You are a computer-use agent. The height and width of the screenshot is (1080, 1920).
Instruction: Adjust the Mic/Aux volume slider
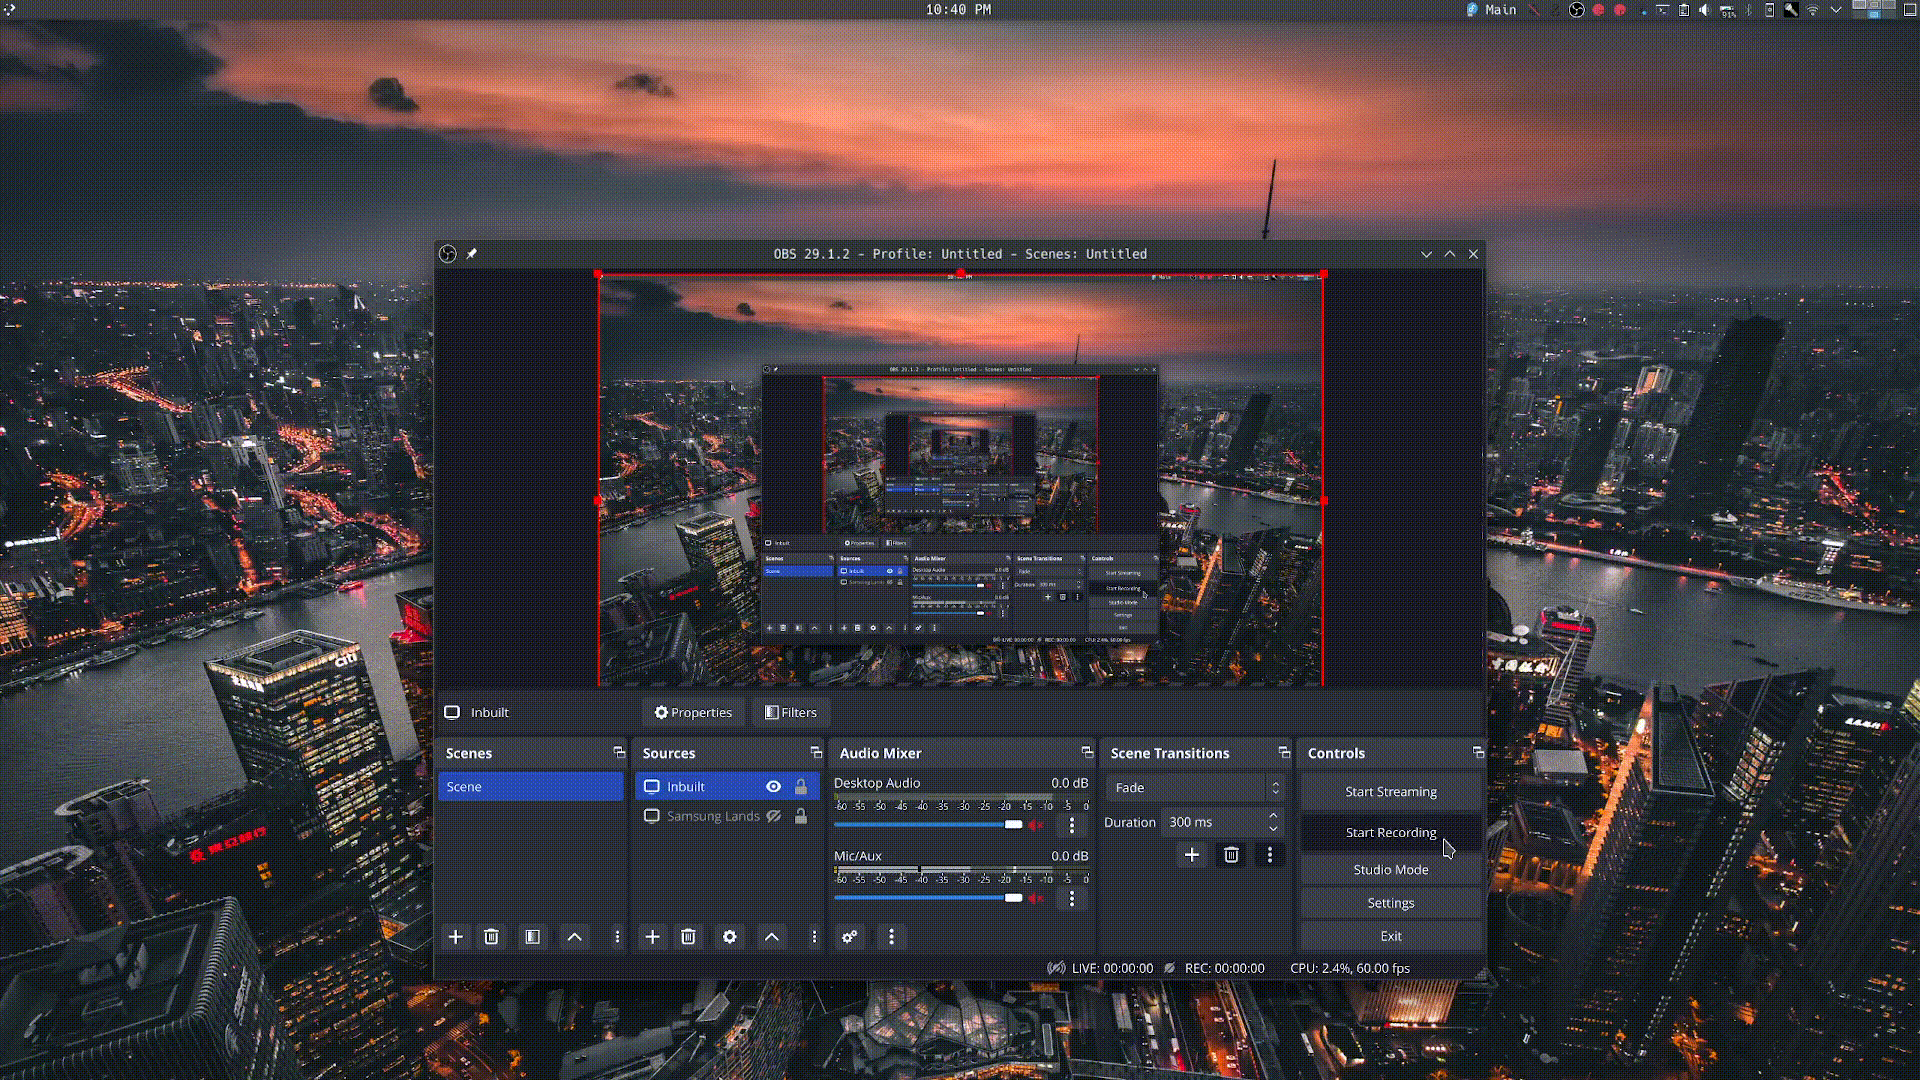1013,898
